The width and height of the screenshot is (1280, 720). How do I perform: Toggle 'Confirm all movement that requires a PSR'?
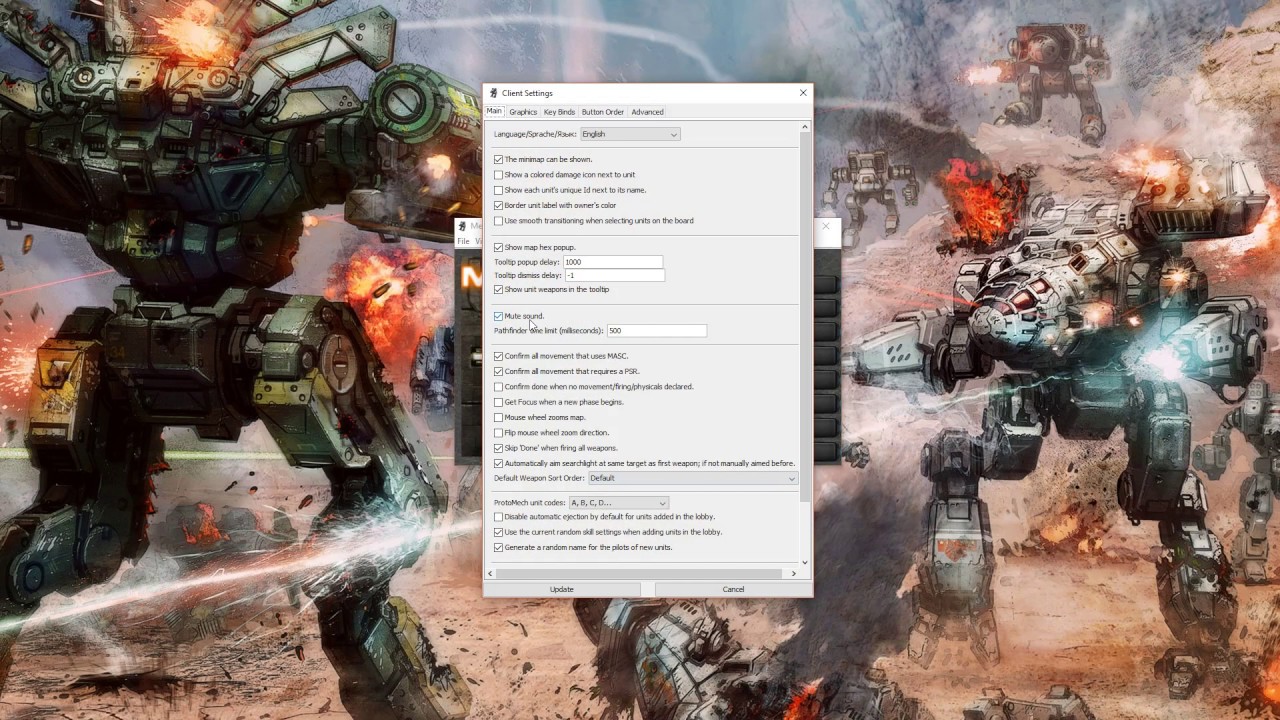pos(499,371)
